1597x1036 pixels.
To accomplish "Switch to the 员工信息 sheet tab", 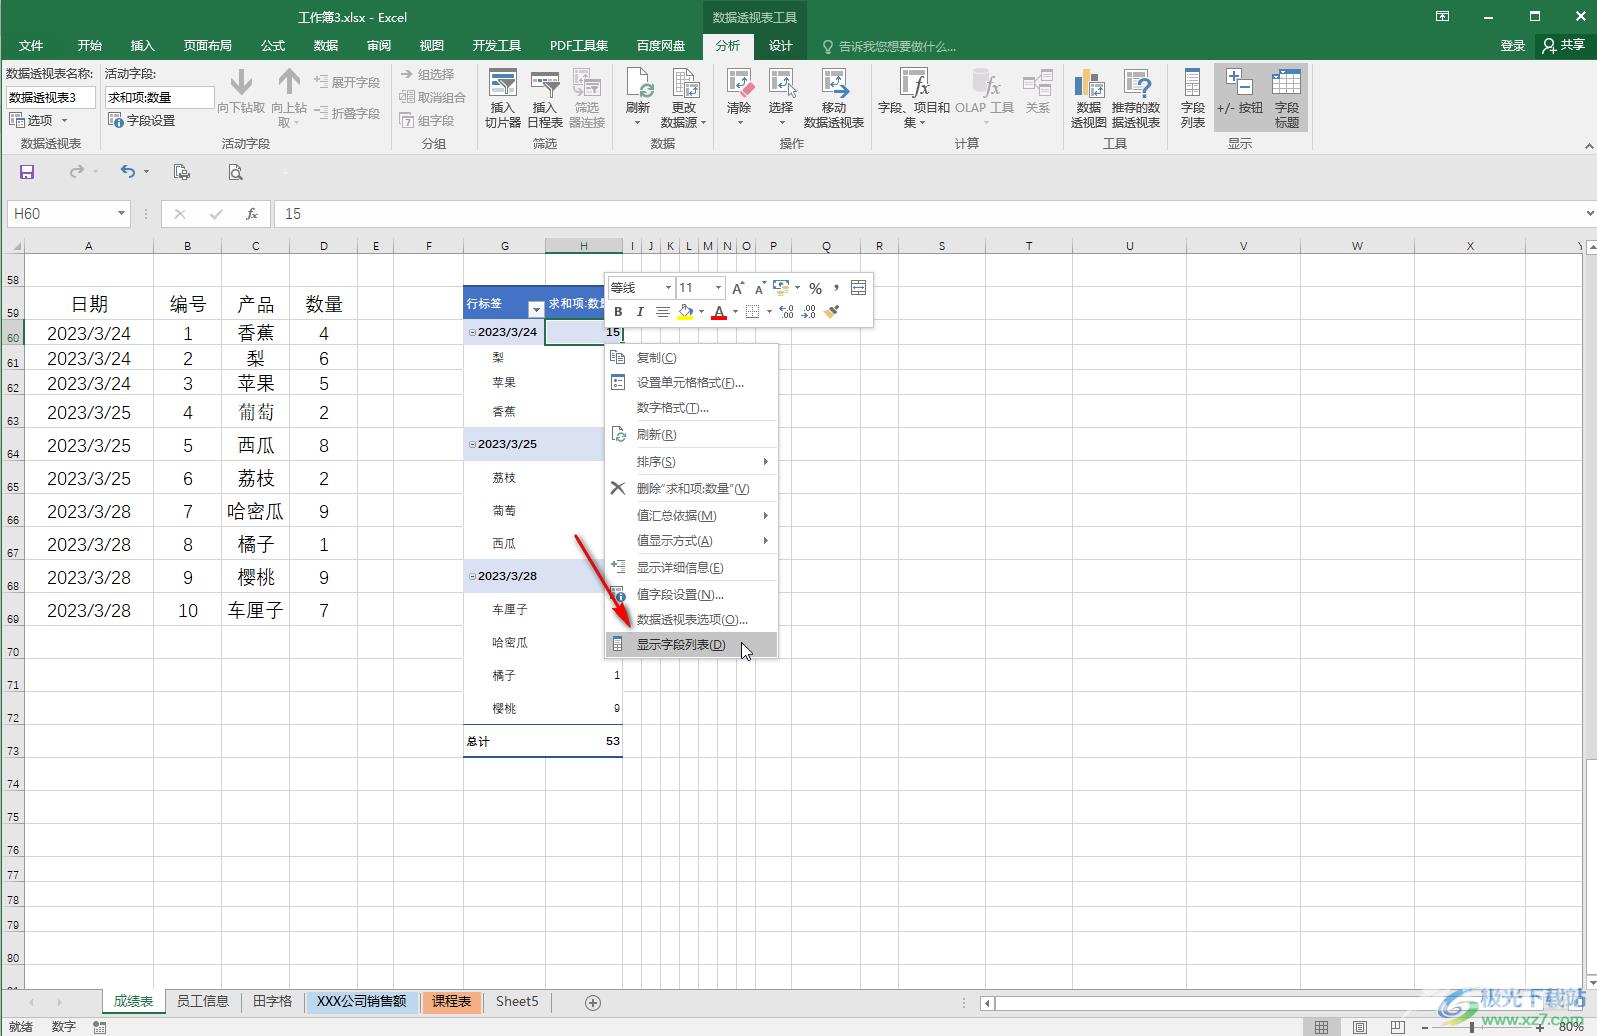I will 203,1001.
